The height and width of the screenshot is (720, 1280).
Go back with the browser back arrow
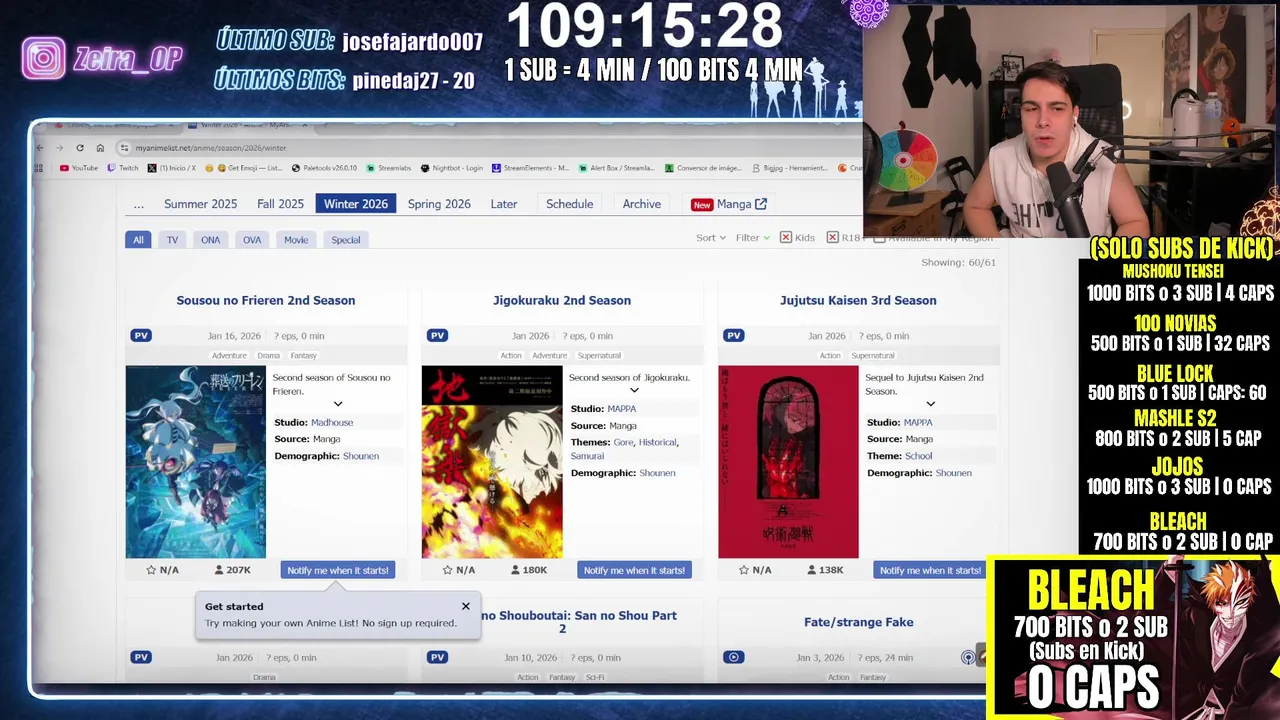pos(40,147)
